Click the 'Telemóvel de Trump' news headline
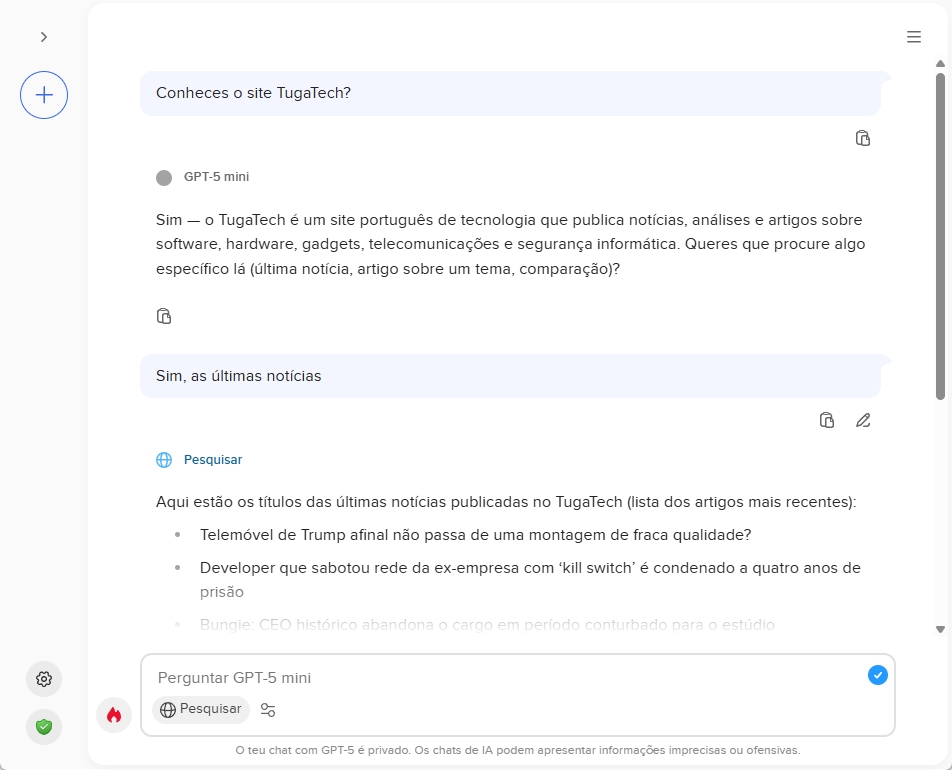This screenshot has height=770, width=952. [x=475, y=534]
